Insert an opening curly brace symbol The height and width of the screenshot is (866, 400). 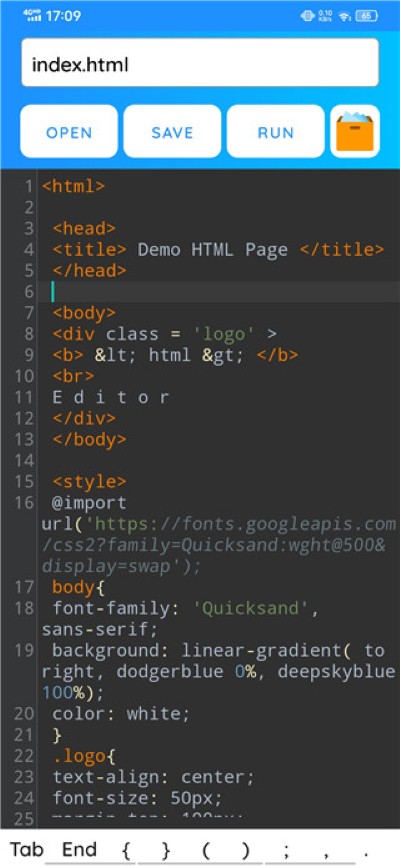point(126,850)
